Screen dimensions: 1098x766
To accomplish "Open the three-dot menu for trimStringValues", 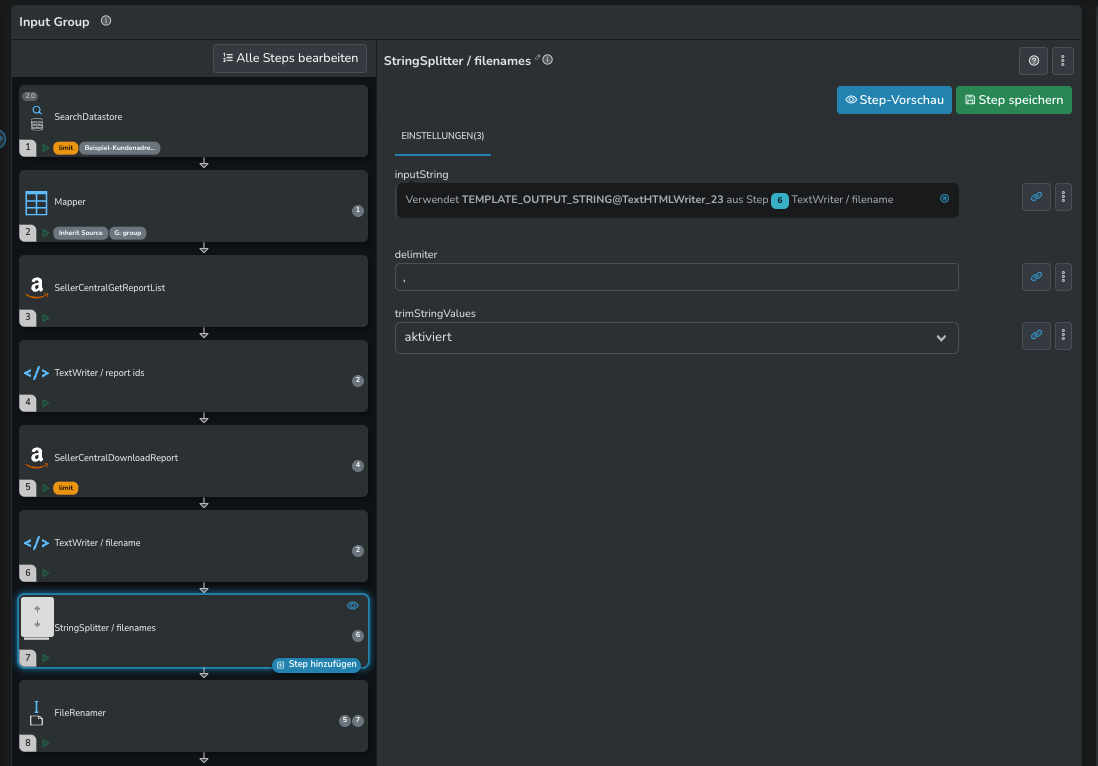I will click(1063, 335).
